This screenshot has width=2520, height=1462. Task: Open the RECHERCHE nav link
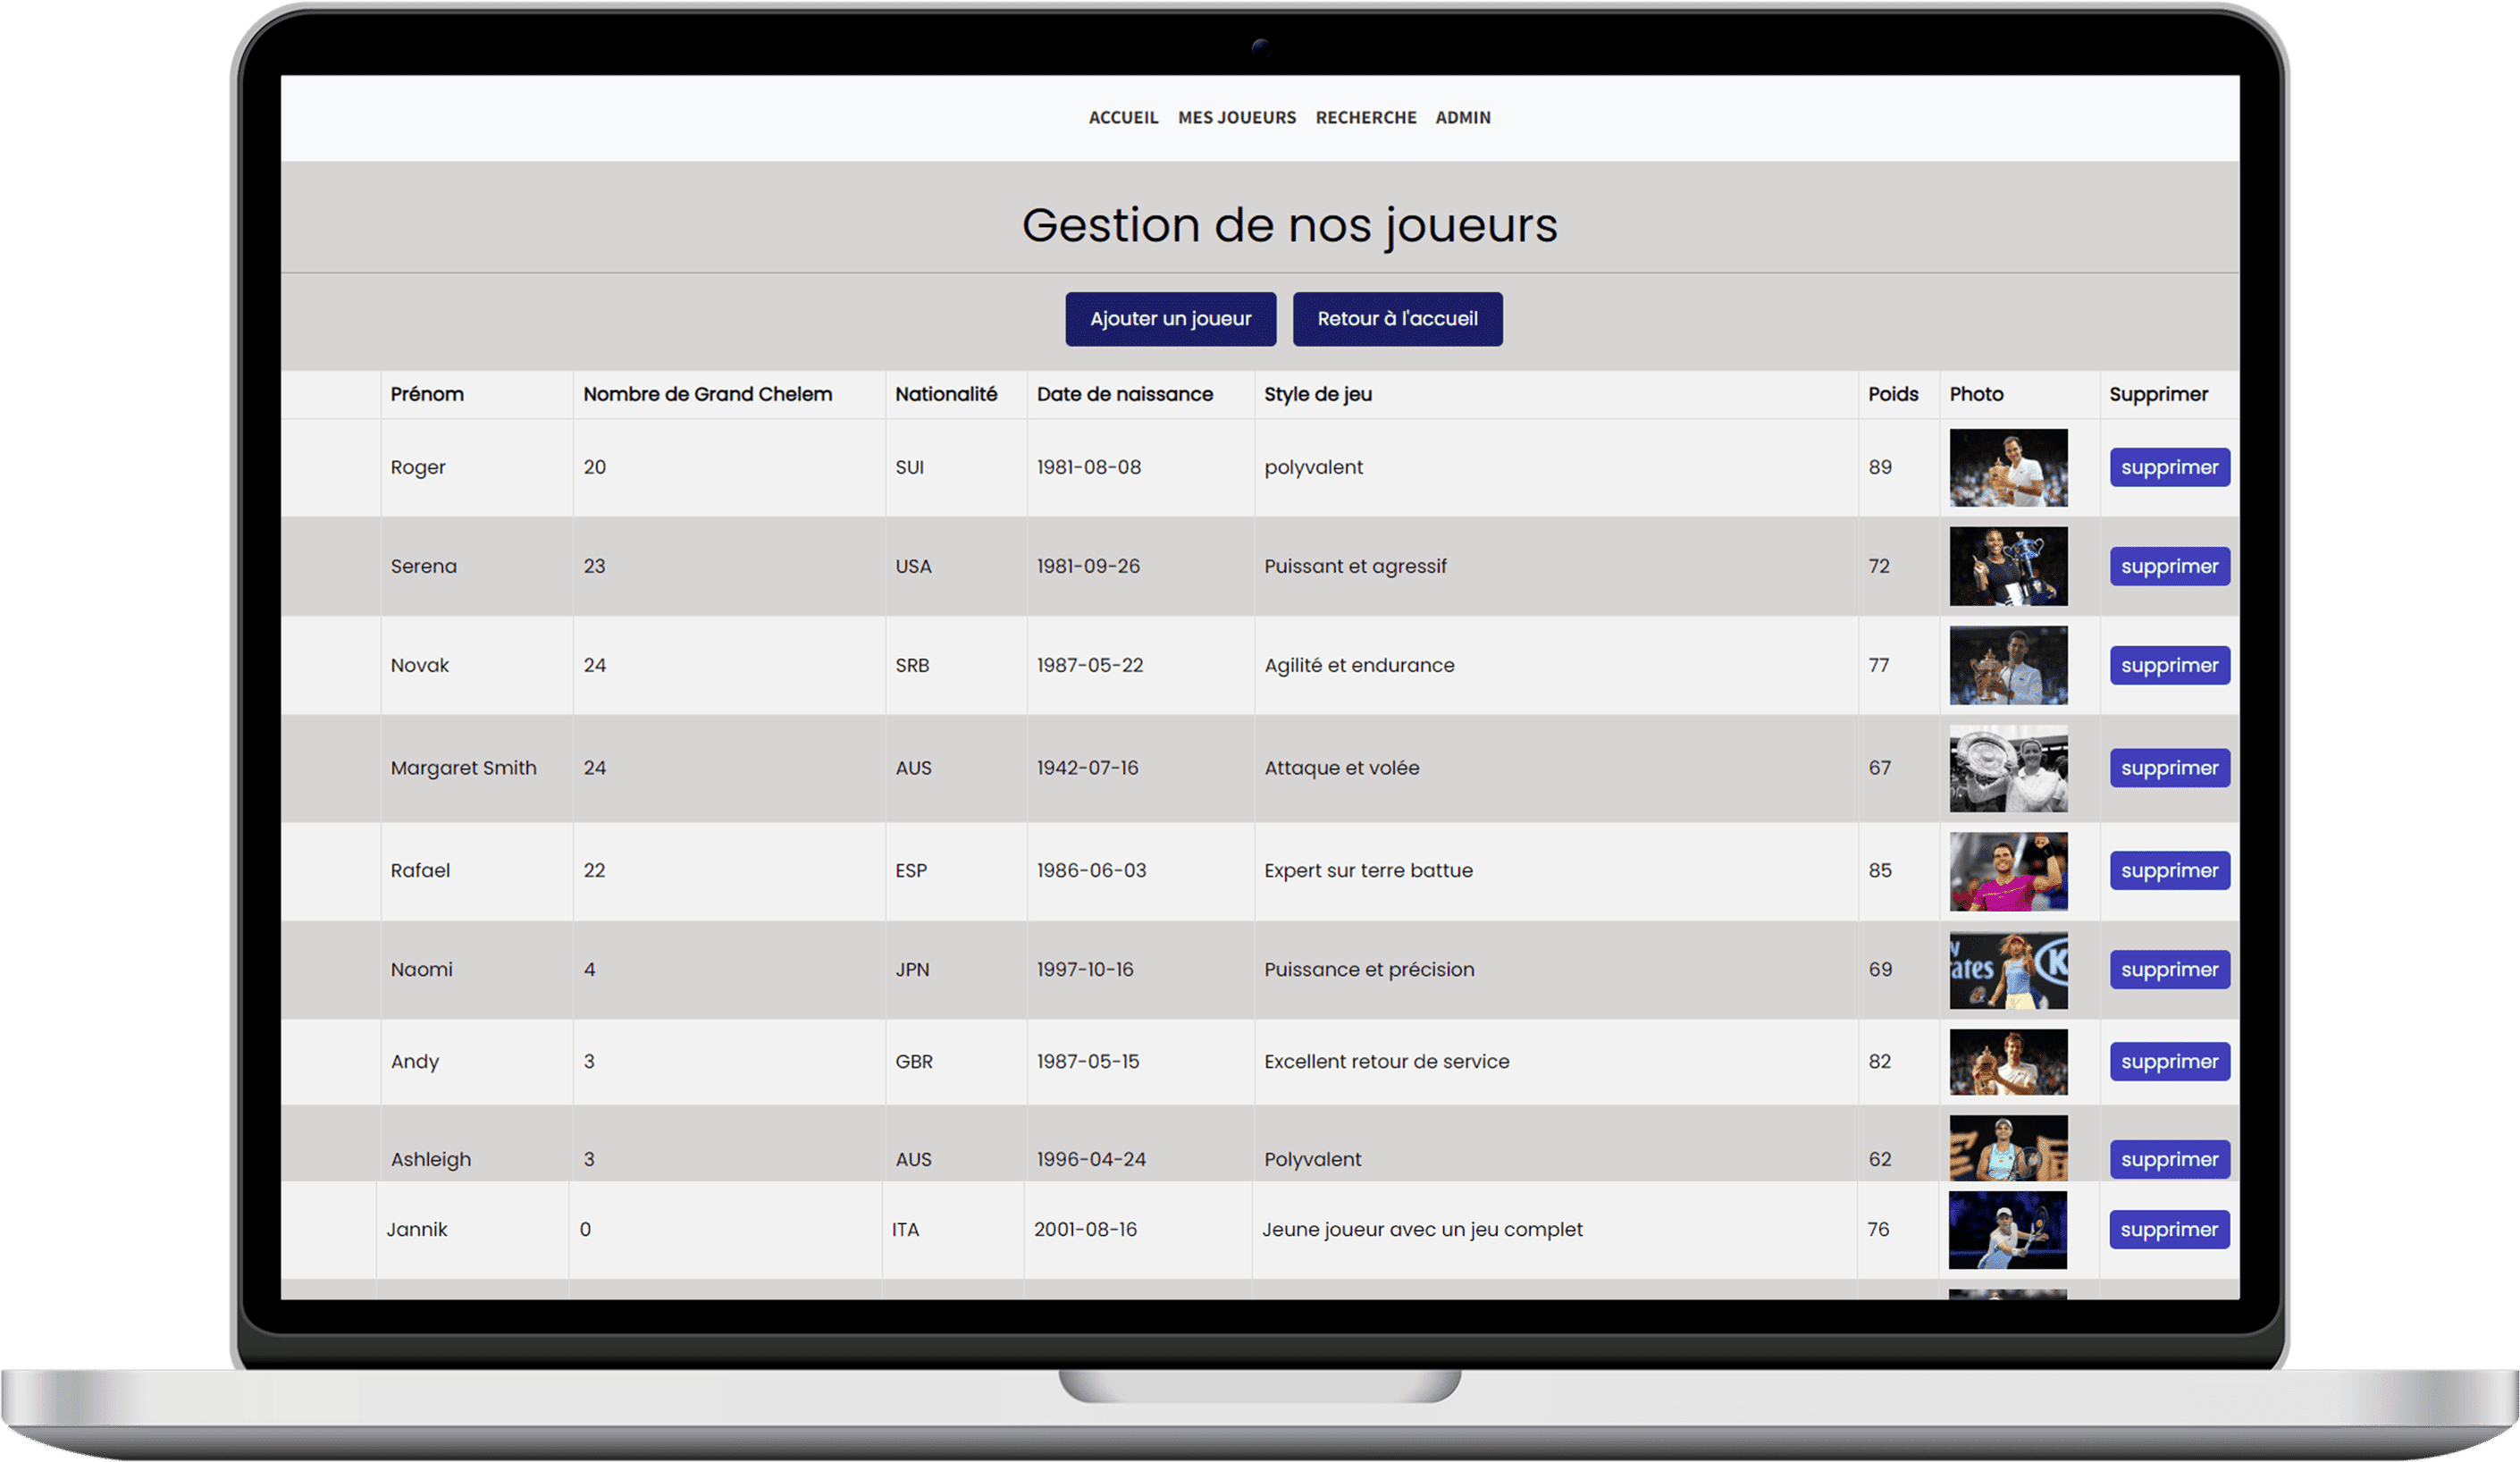[1365, 118]
